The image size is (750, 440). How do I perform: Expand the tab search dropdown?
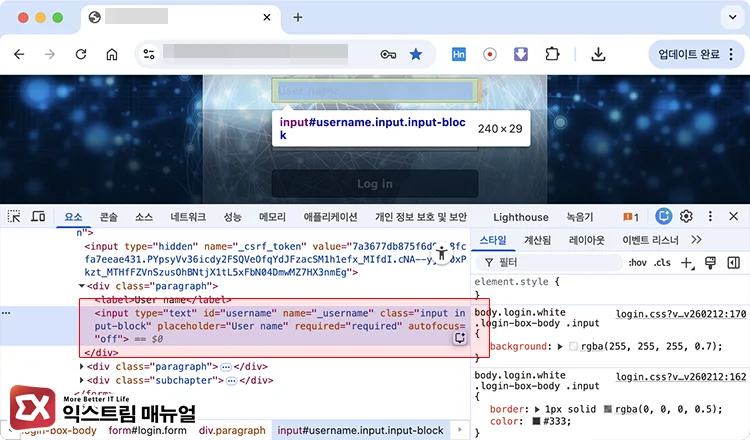click(x=732, y=18)
